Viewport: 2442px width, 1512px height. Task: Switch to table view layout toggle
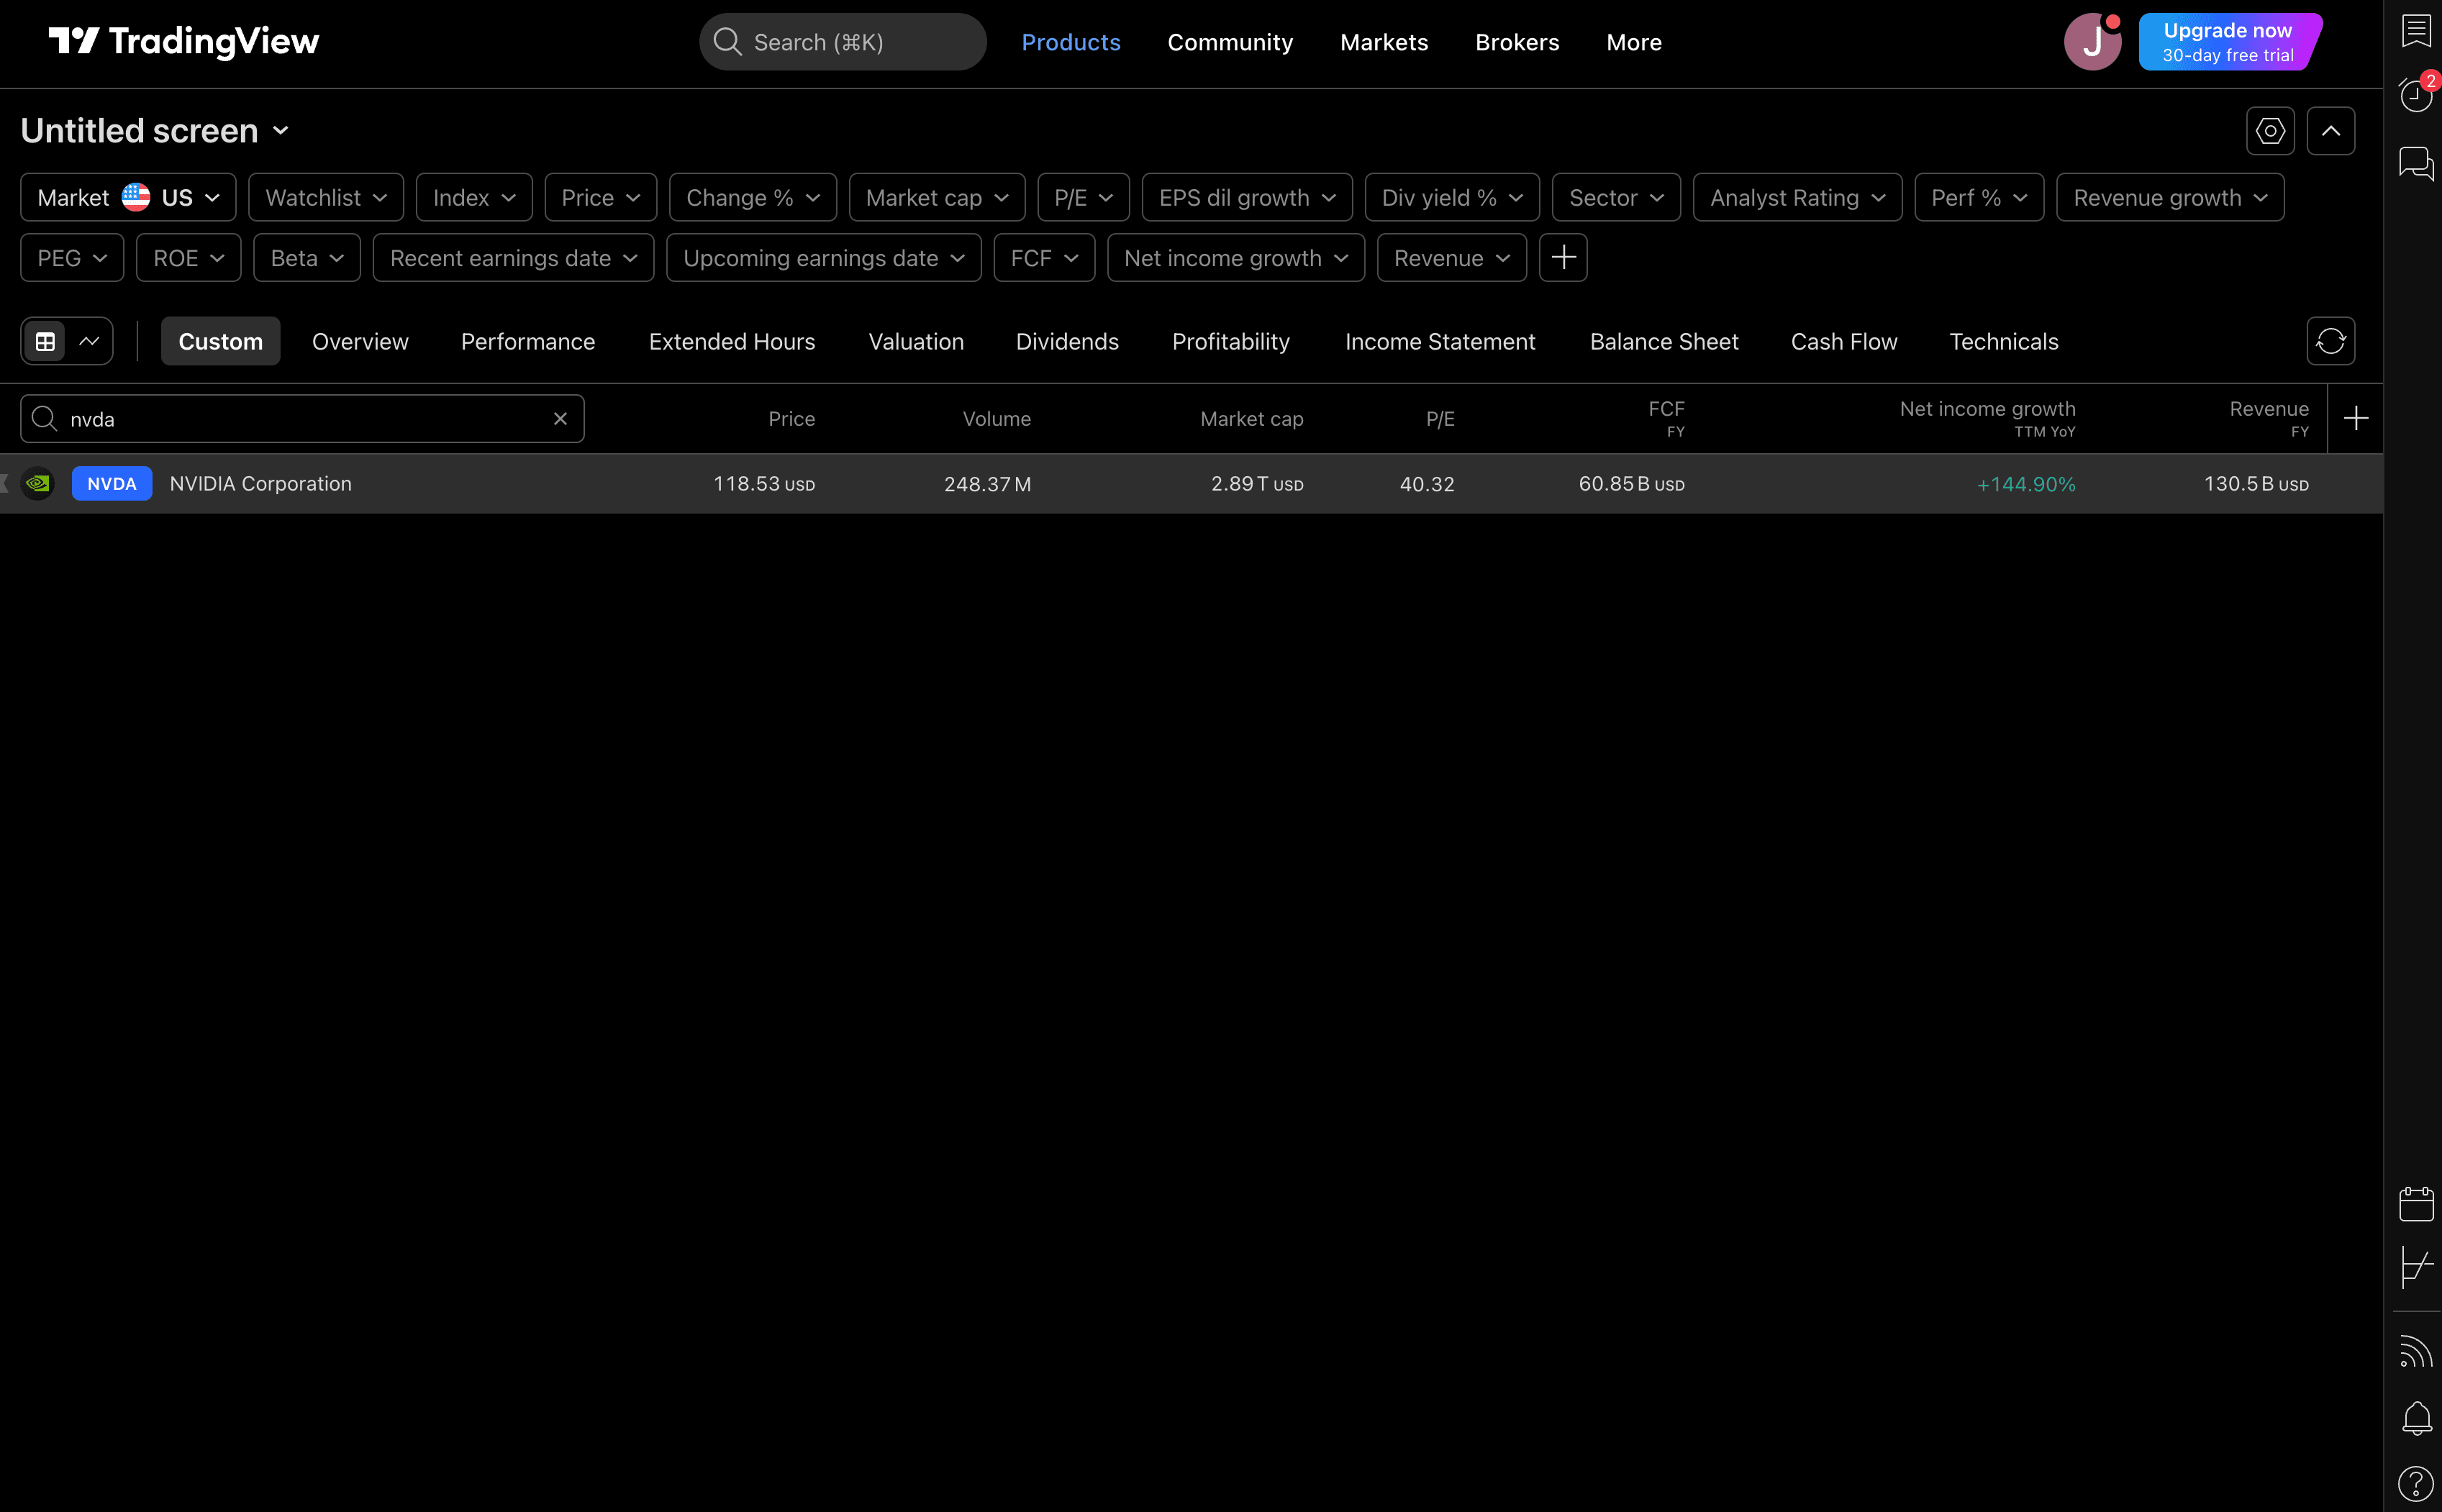point(45,342)
